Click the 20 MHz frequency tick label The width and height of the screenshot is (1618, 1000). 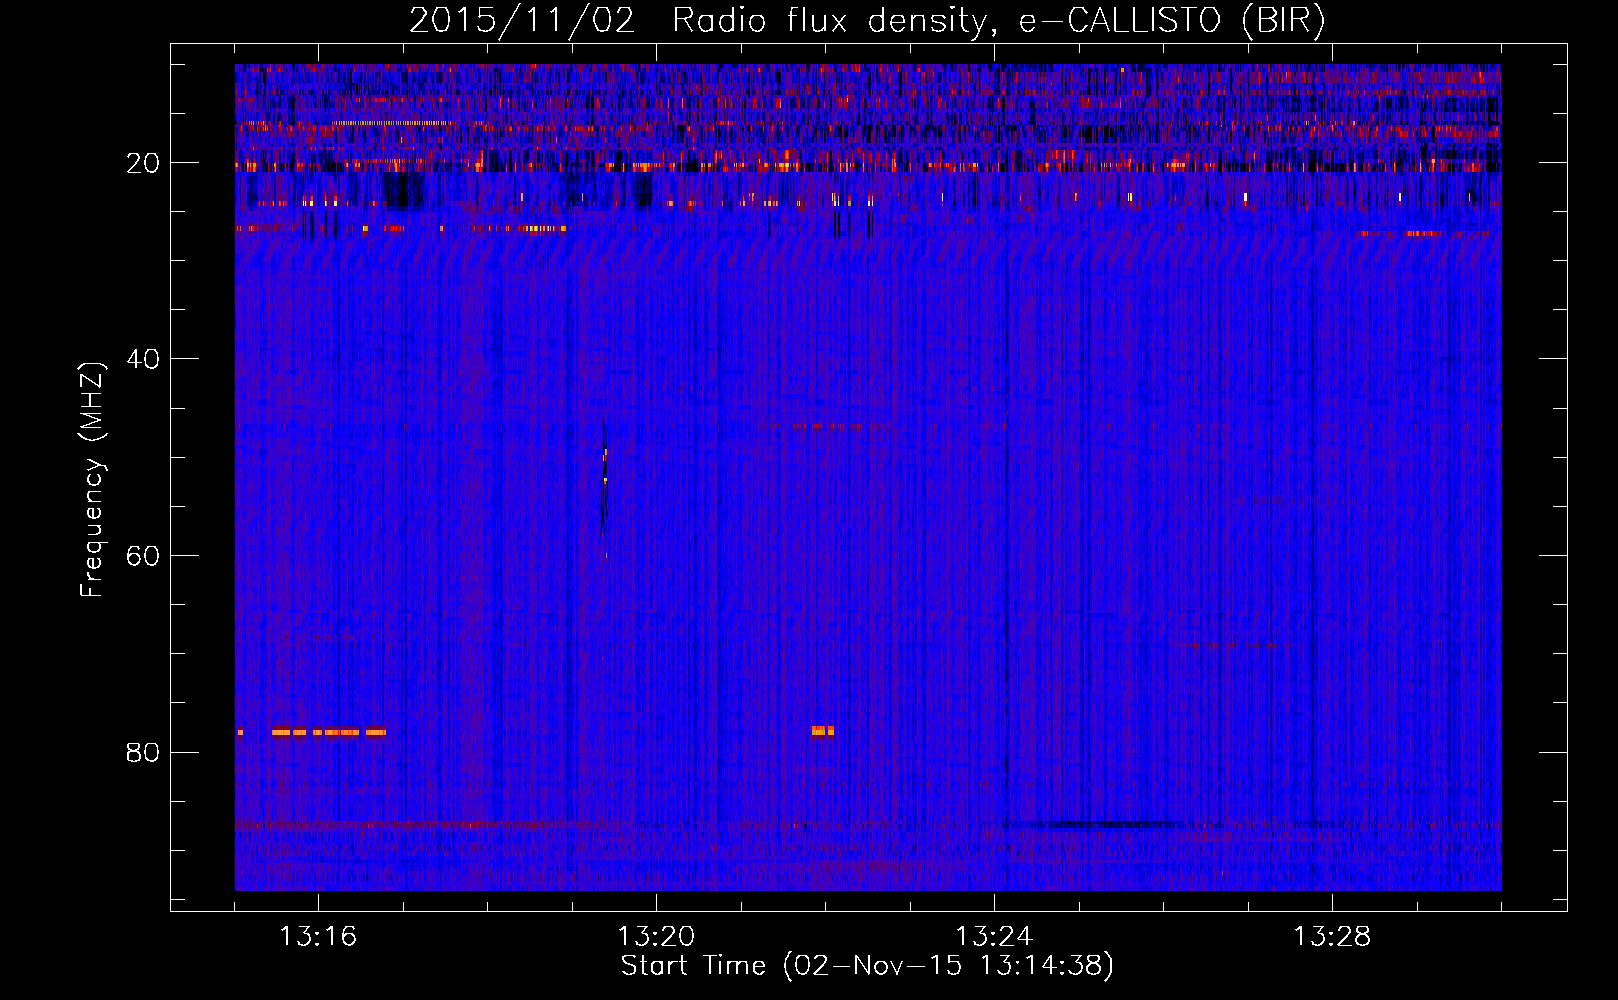[x=143, y=163]
